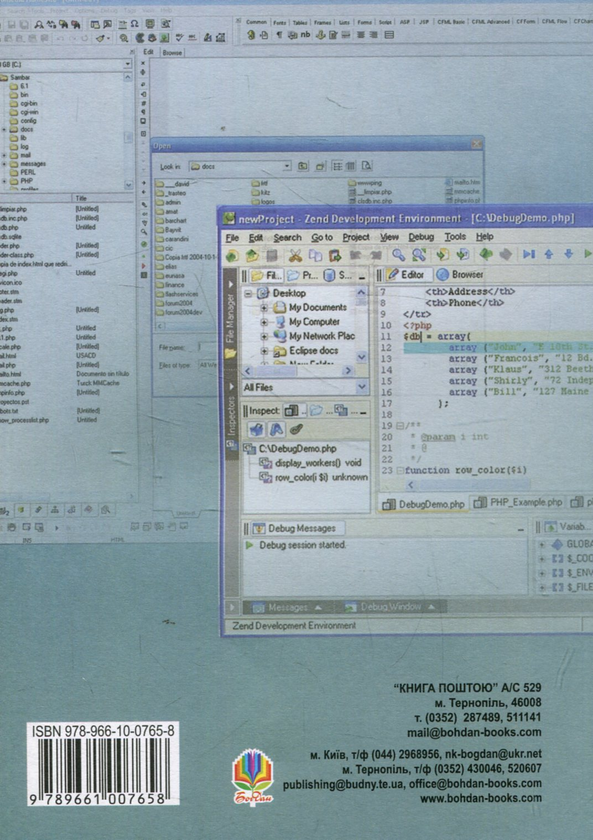593x840 pixels.
Task: Open the PHP_Example.php file tab
Action: pyautogui.click(x=518, y=502)
